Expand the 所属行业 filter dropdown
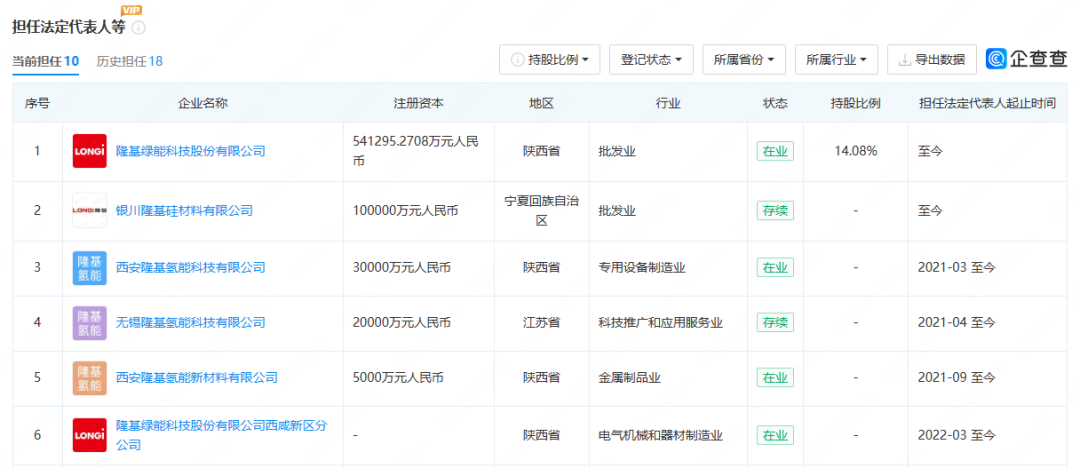 click(x=836, y=60)
